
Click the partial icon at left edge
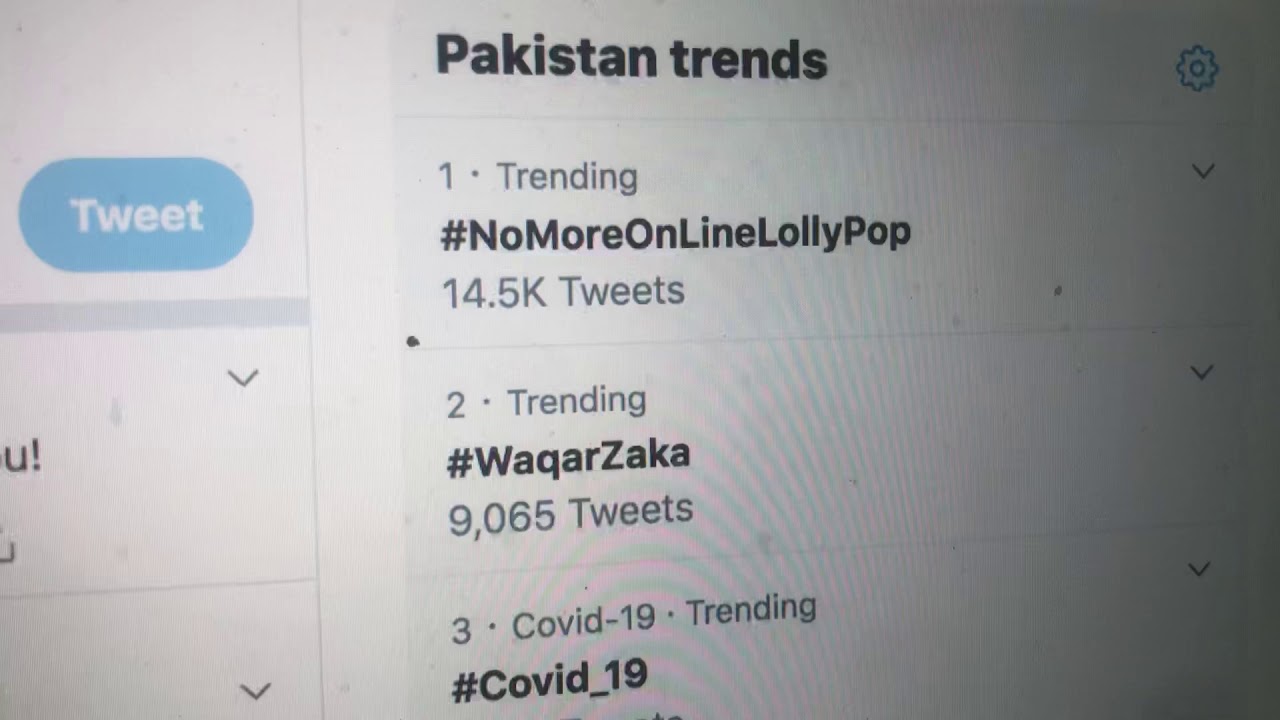[7, 550]
